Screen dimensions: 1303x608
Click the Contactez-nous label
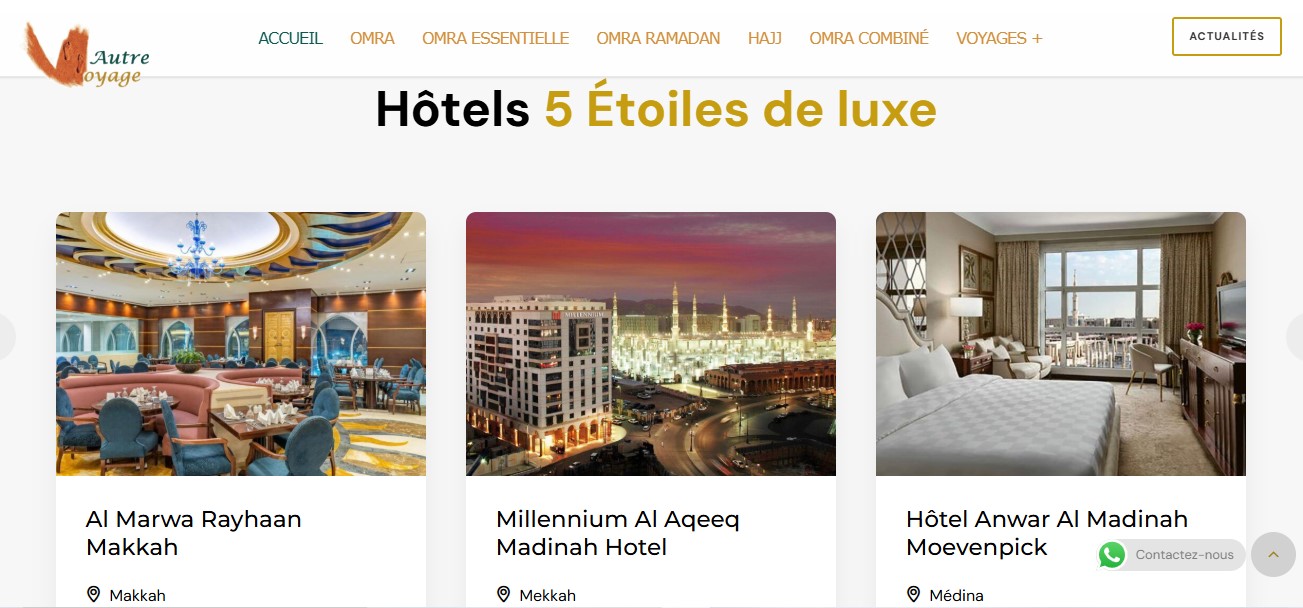1184,555
